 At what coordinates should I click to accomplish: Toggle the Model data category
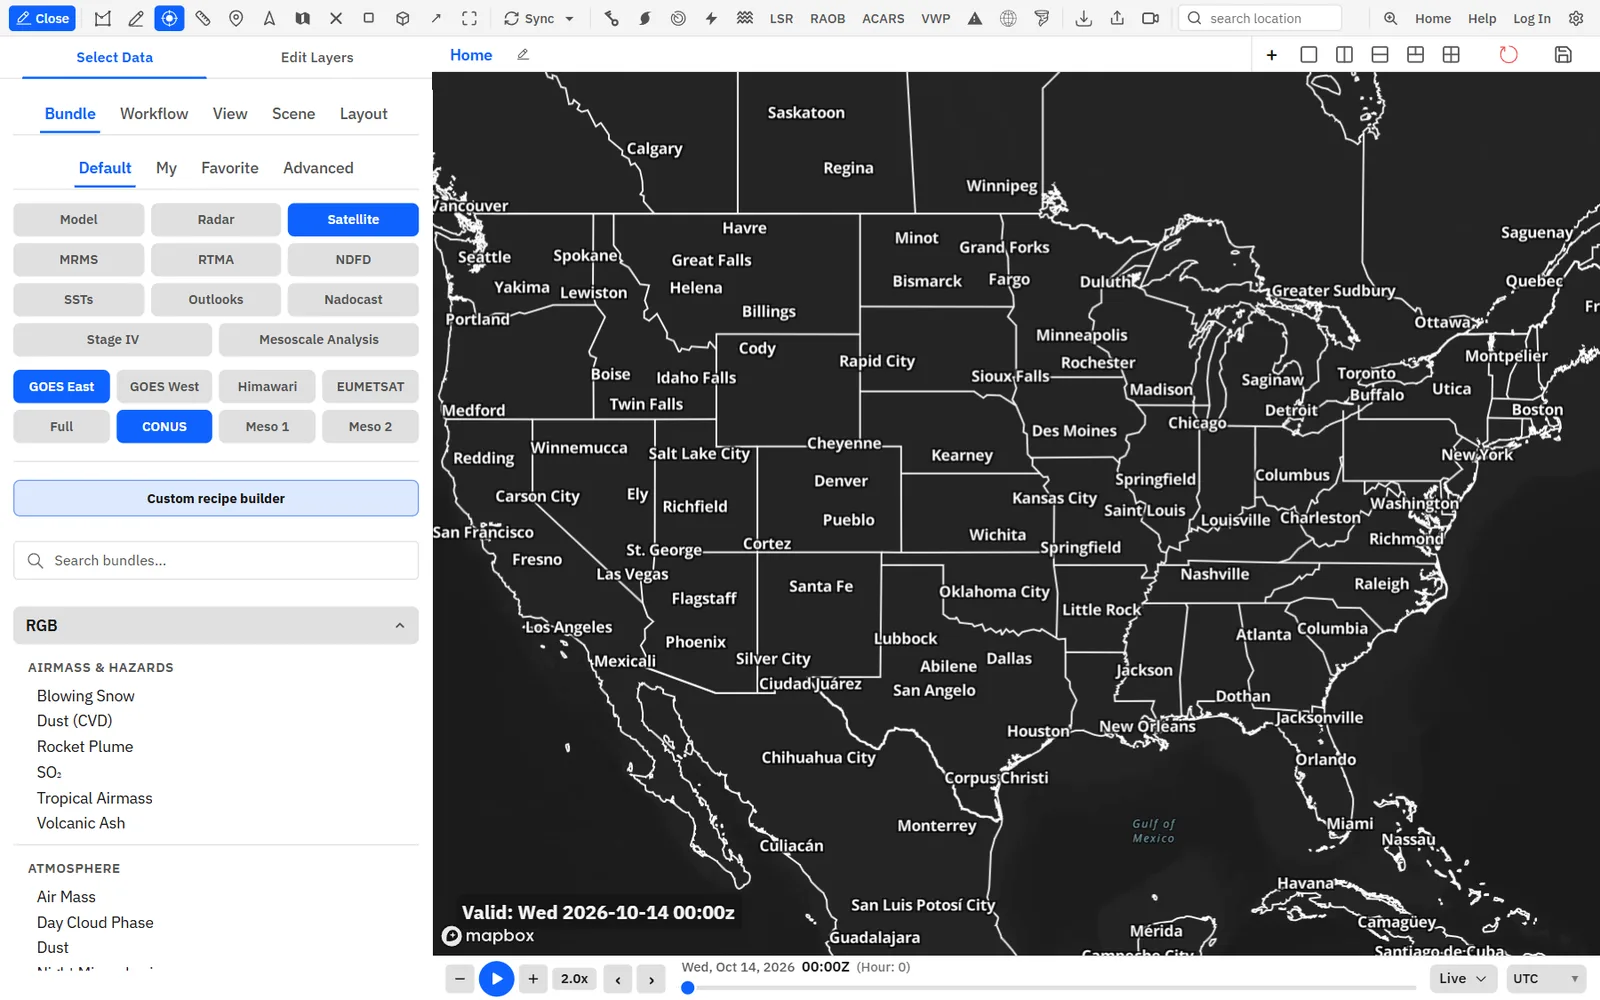coord(79,219)
